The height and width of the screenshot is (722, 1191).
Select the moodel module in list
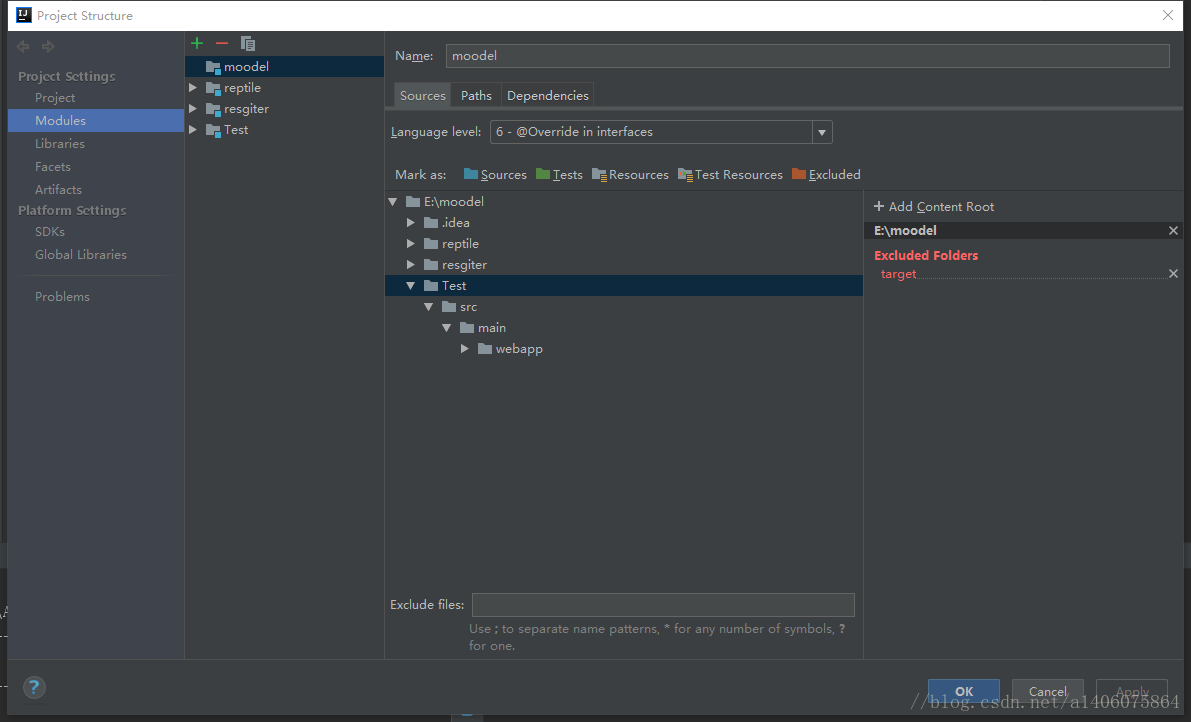point(285,67)
